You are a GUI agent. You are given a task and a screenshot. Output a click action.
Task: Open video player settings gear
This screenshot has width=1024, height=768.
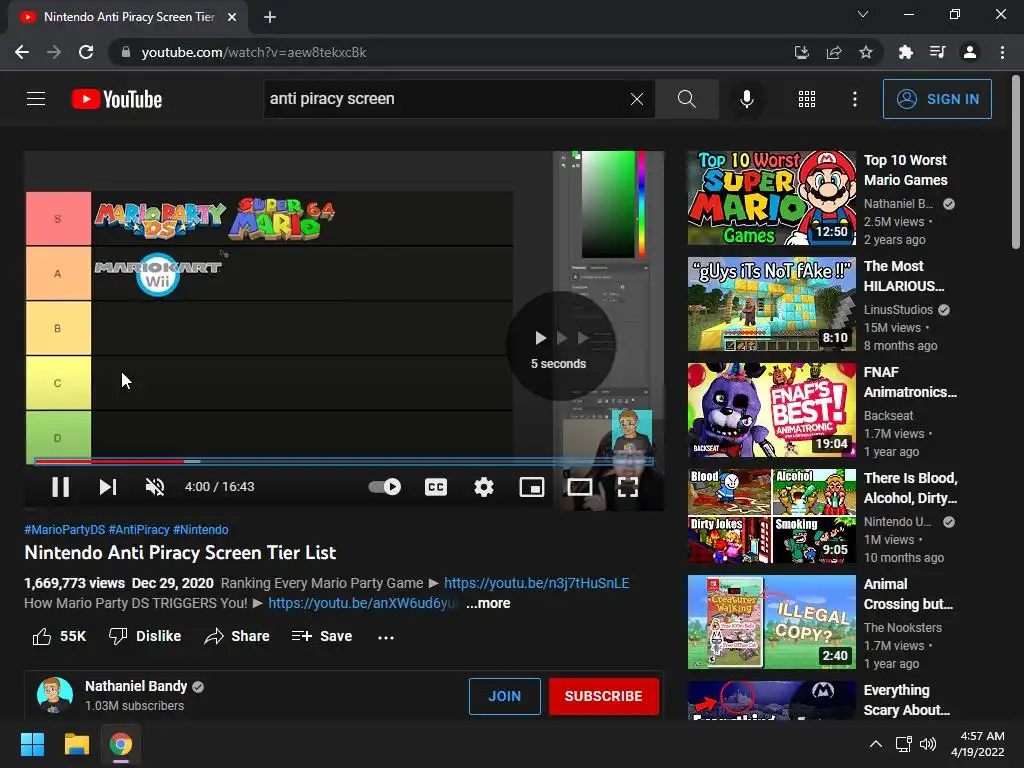click(483, 487)
